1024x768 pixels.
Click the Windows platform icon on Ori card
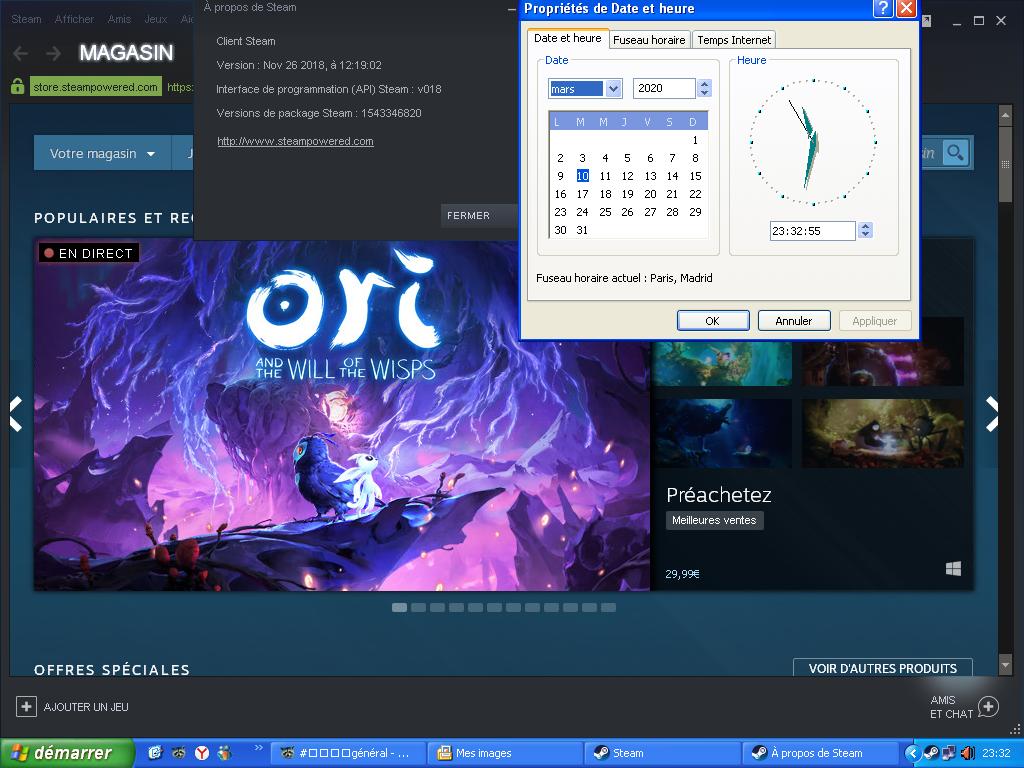tap(953, 569)
